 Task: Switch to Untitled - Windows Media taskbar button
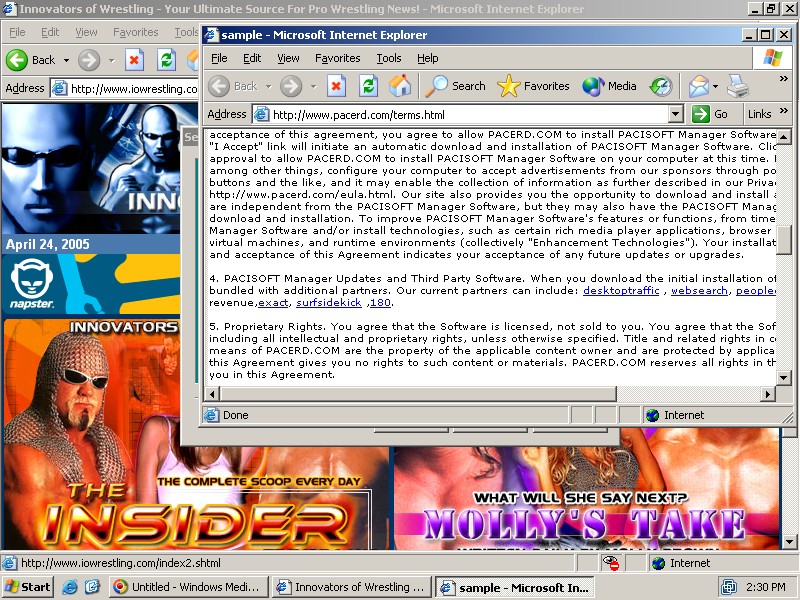(187, 587)
